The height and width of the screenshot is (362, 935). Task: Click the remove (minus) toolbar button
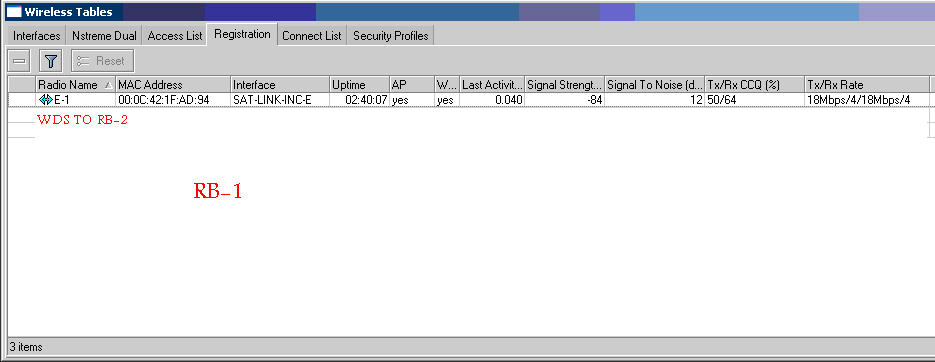20,61
